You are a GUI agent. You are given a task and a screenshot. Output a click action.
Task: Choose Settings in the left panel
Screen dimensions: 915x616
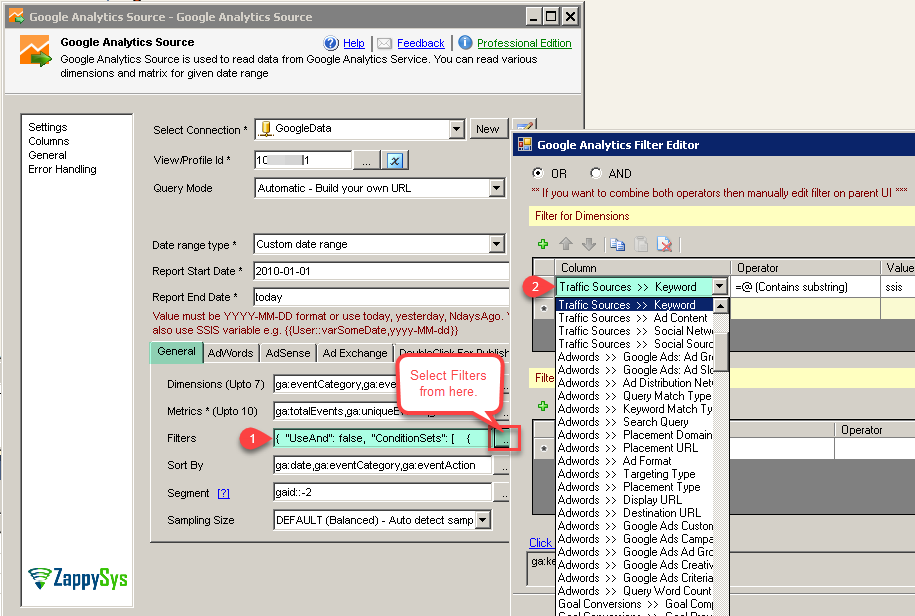click(x=48, y=127)
